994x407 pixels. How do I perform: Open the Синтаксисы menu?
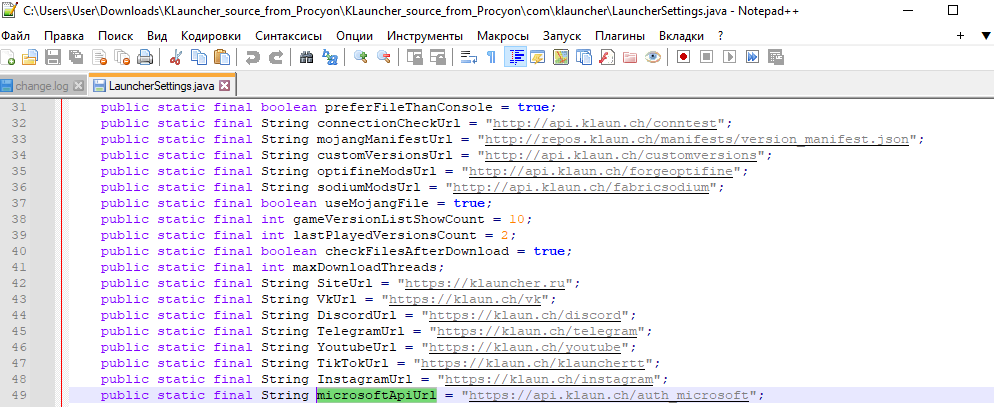point(289,35)
